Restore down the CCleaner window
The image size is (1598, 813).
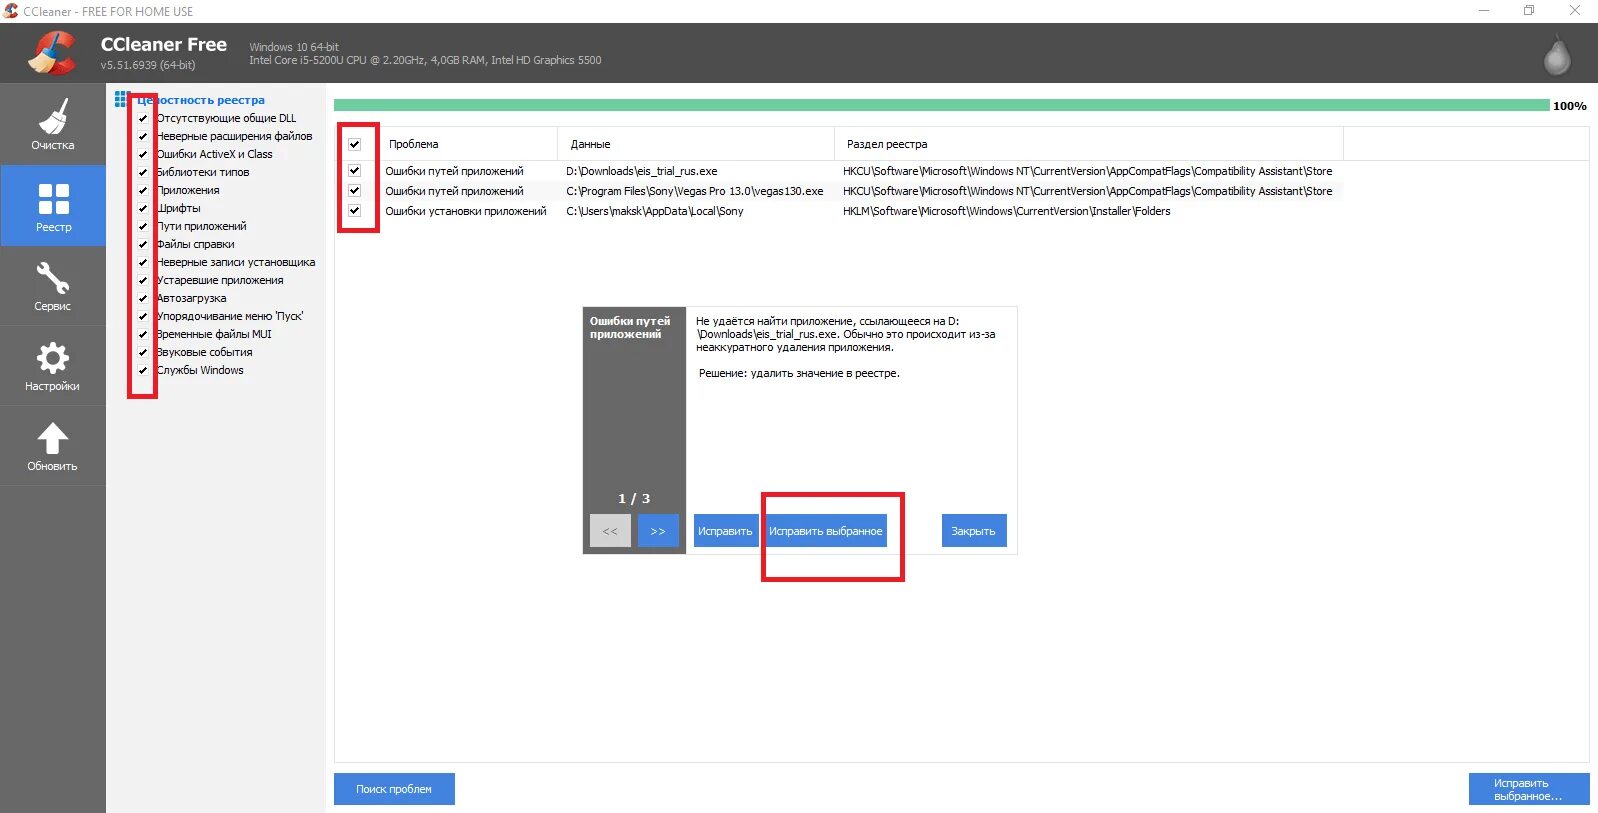coord(1529,11)
